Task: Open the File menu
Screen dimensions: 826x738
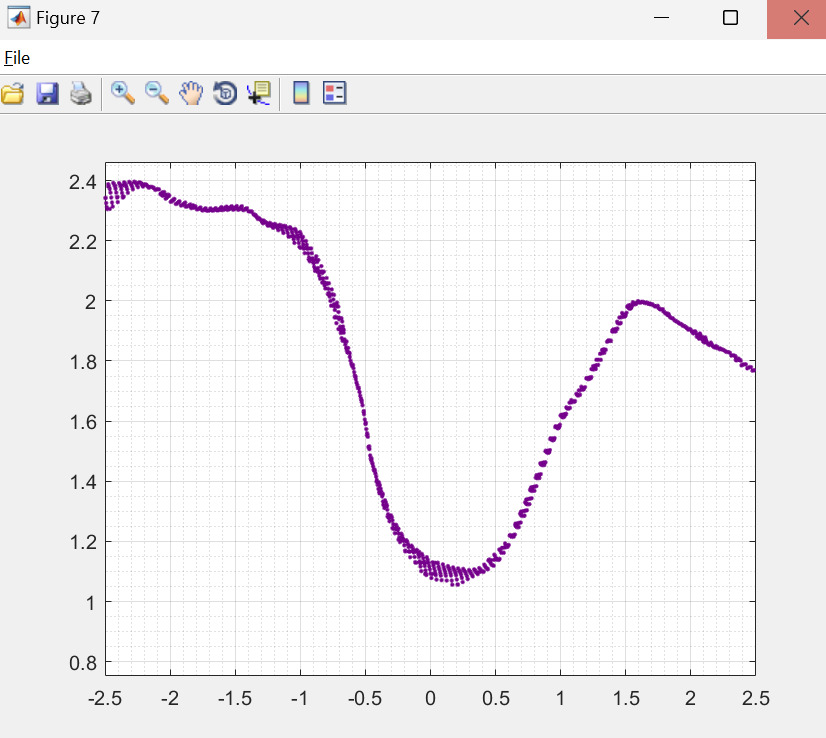Action: click(17, 57)
